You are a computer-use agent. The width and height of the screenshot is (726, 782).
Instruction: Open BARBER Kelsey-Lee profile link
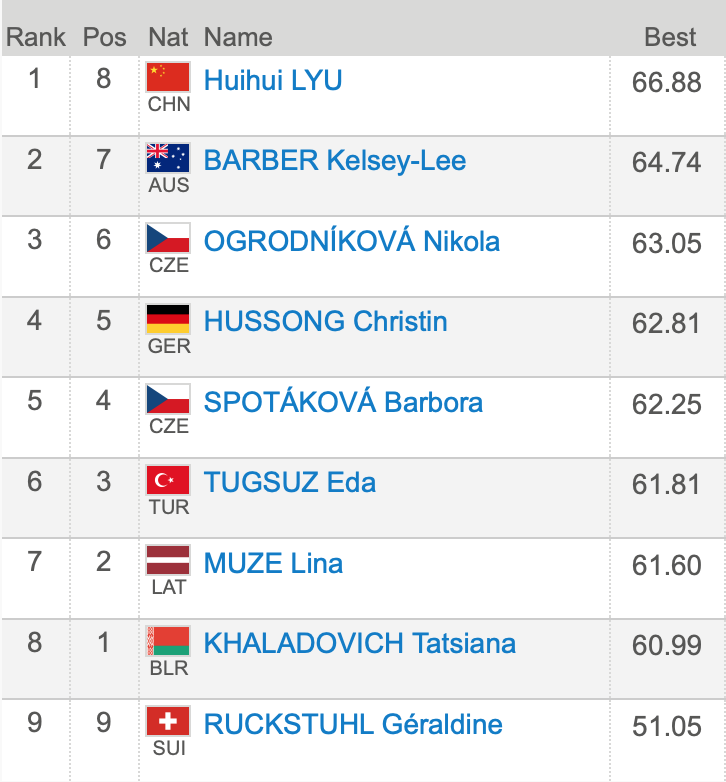(335, 160)
